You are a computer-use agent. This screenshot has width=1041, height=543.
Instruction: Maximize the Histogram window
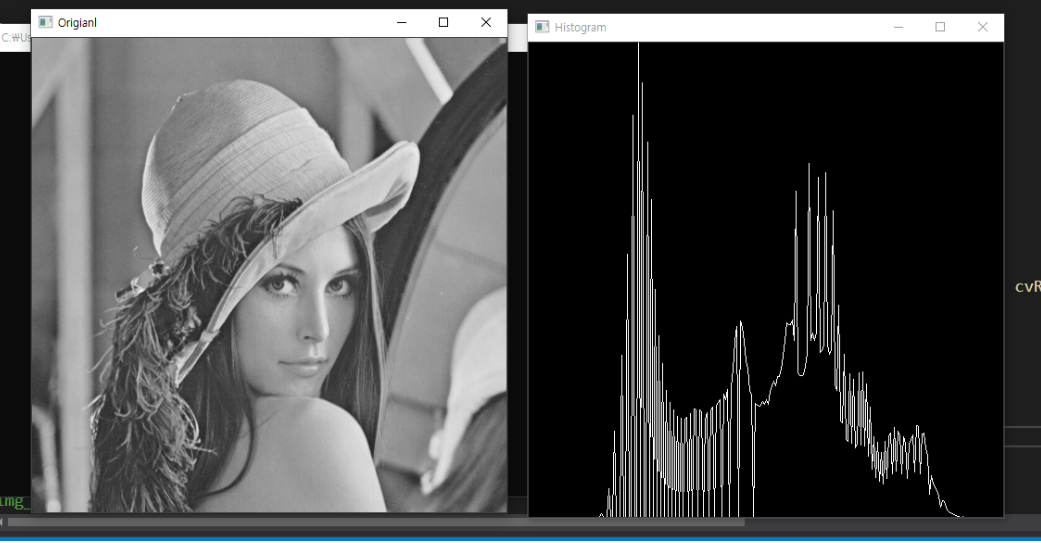[x=940, y=27]
